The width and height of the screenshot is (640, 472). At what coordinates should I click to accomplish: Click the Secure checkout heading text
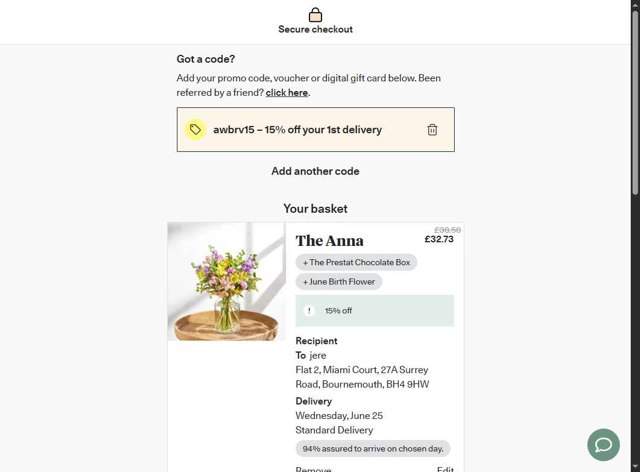click(315, 30)
